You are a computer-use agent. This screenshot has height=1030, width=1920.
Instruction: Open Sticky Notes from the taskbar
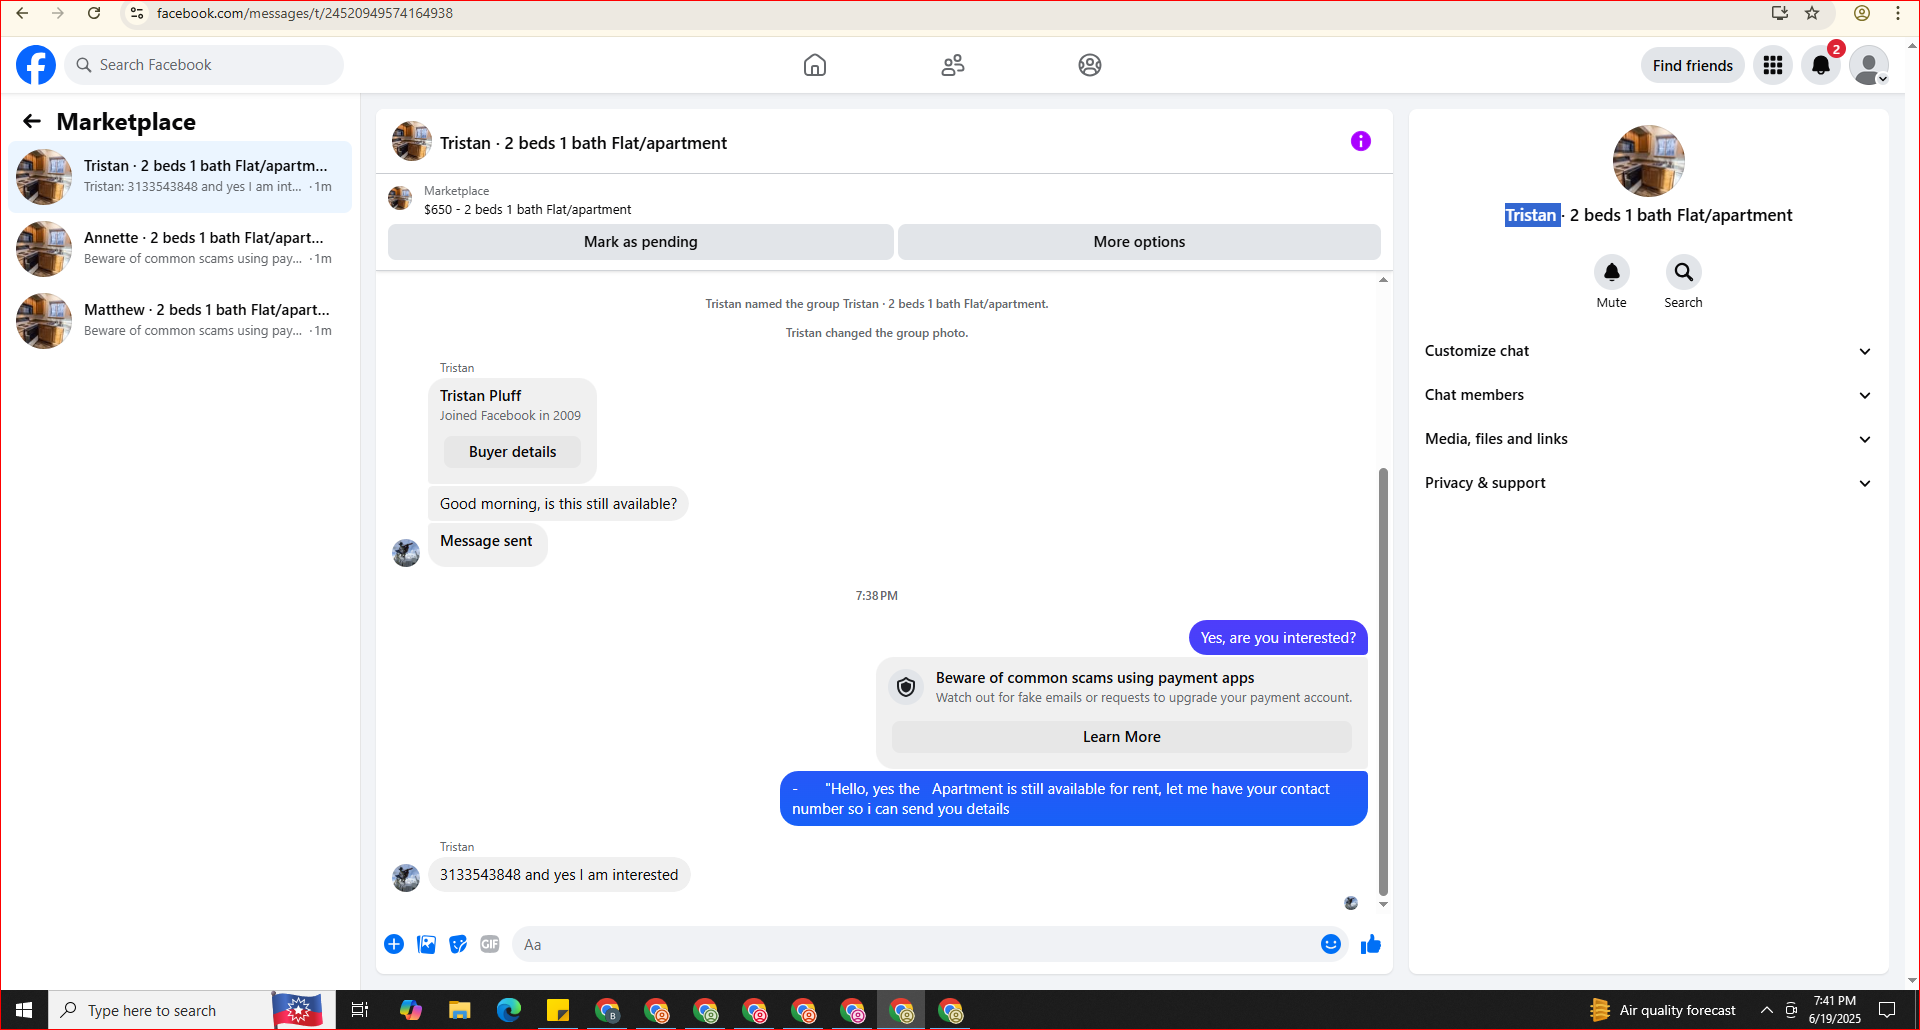pyautogui.click(x=558, y=1010)
